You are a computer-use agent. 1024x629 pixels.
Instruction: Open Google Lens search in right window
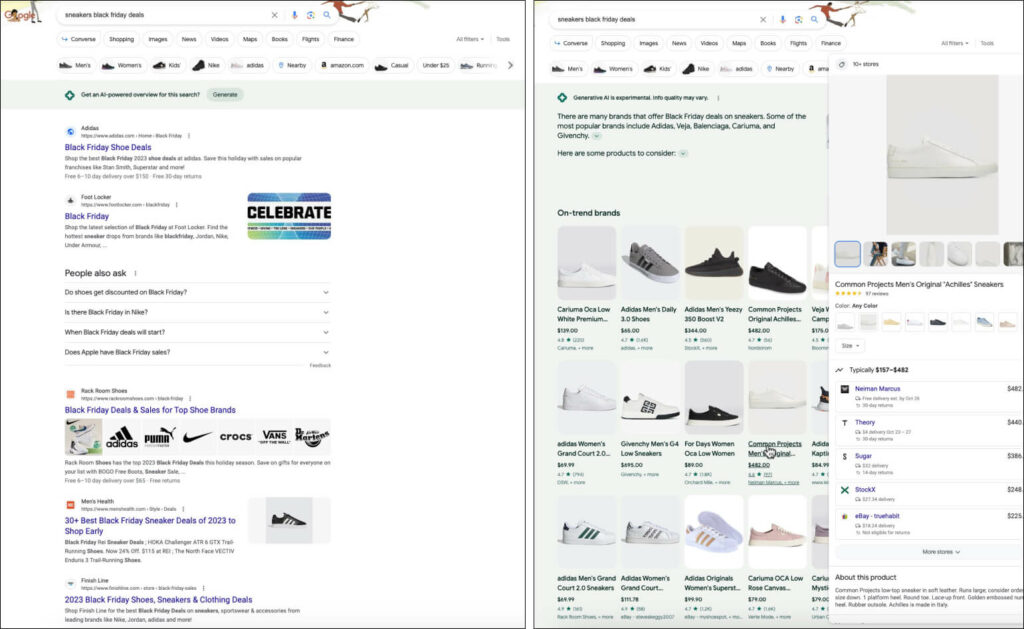pyautogui.click(x=799, y=19)
